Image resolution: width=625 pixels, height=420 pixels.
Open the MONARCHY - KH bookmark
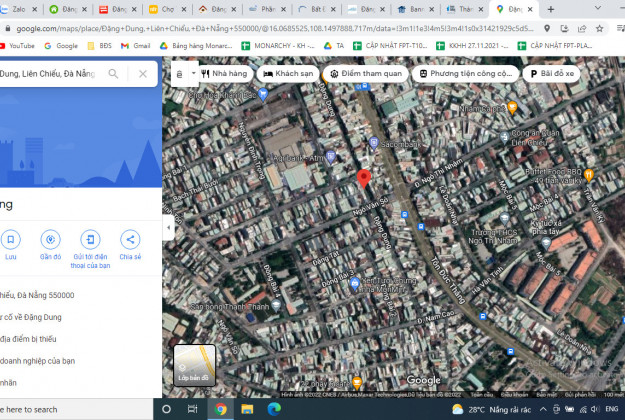point(278,46)
